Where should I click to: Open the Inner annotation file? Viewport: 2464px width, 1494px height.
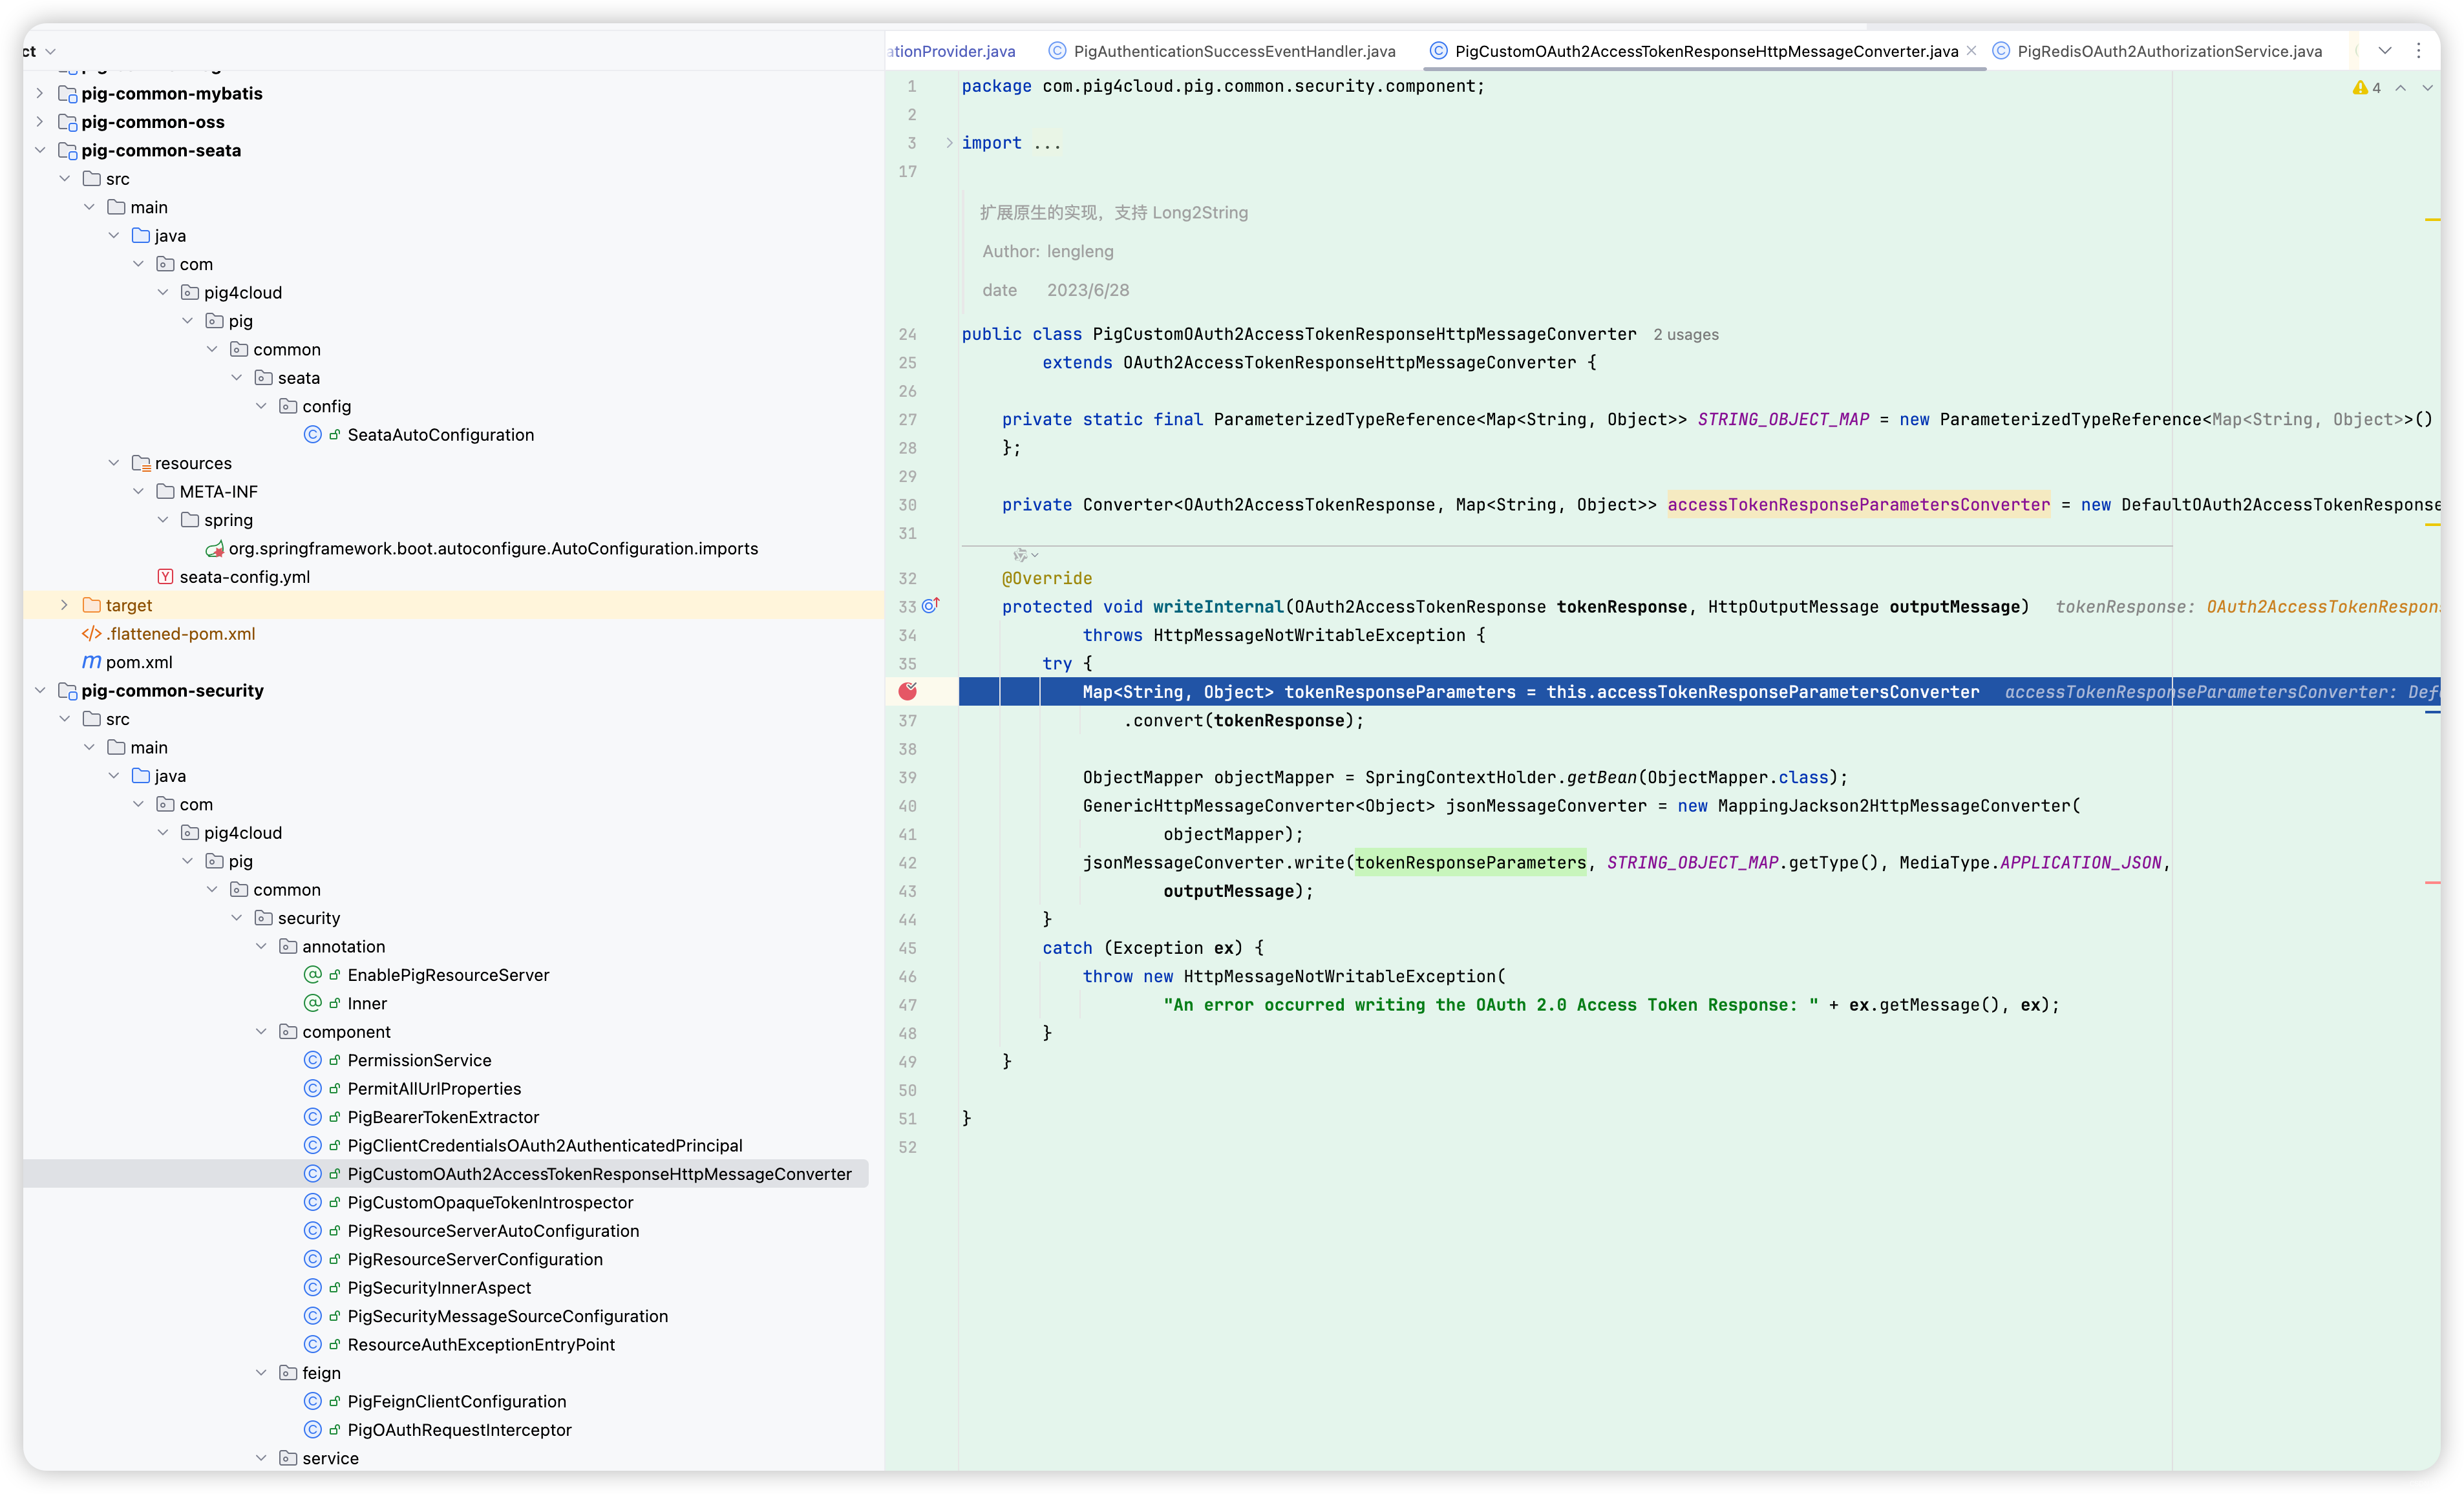(x=367, y=1003)
